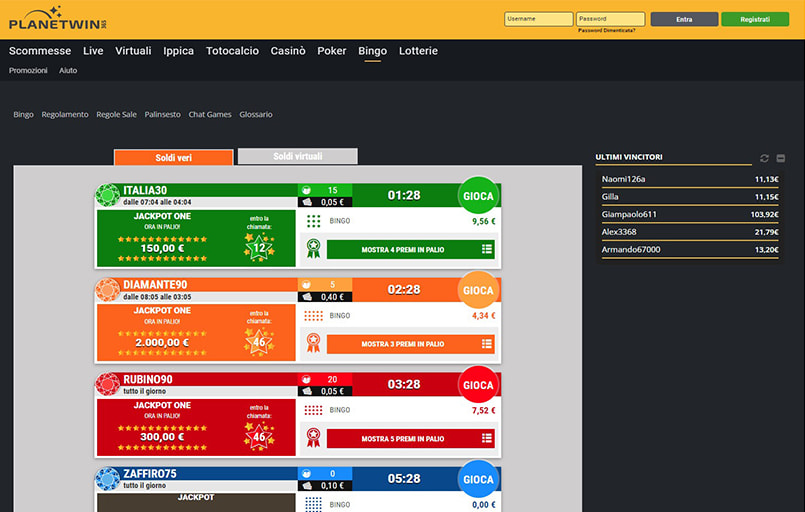Click the Username input field

tap(539, 19)
